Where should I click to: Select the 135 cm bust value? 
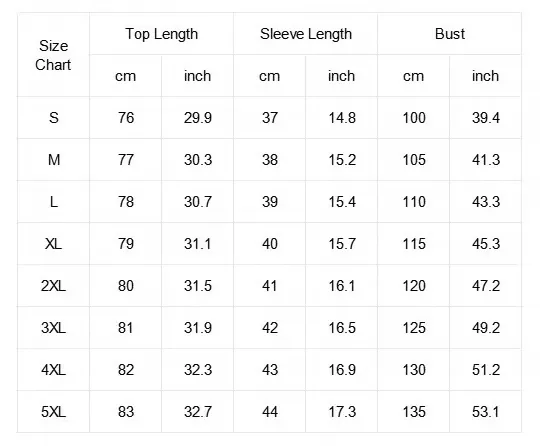pos(414,412)
